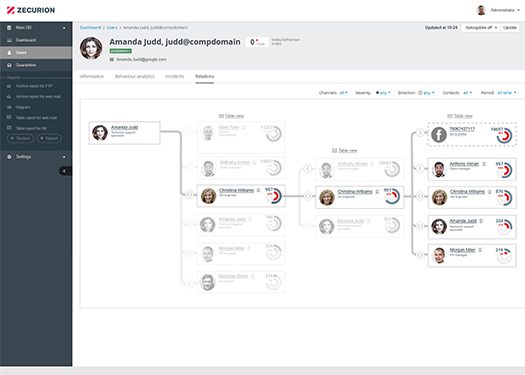525x375 pixels.
Task: Click the email envelope icon under the user name
Action: point(111,59)
